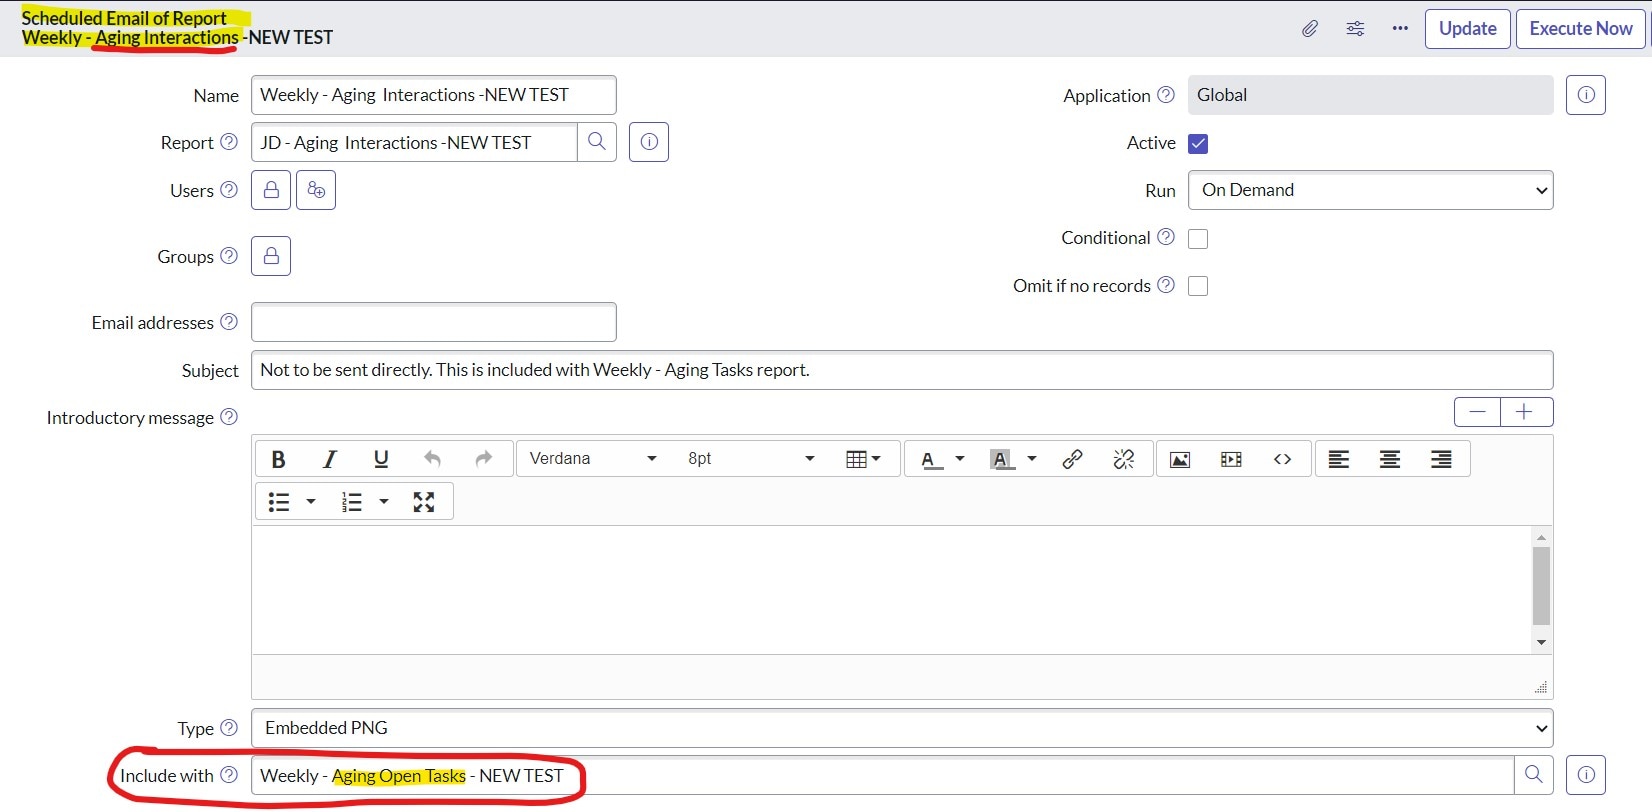Align message text left

tap(1339, 459)
